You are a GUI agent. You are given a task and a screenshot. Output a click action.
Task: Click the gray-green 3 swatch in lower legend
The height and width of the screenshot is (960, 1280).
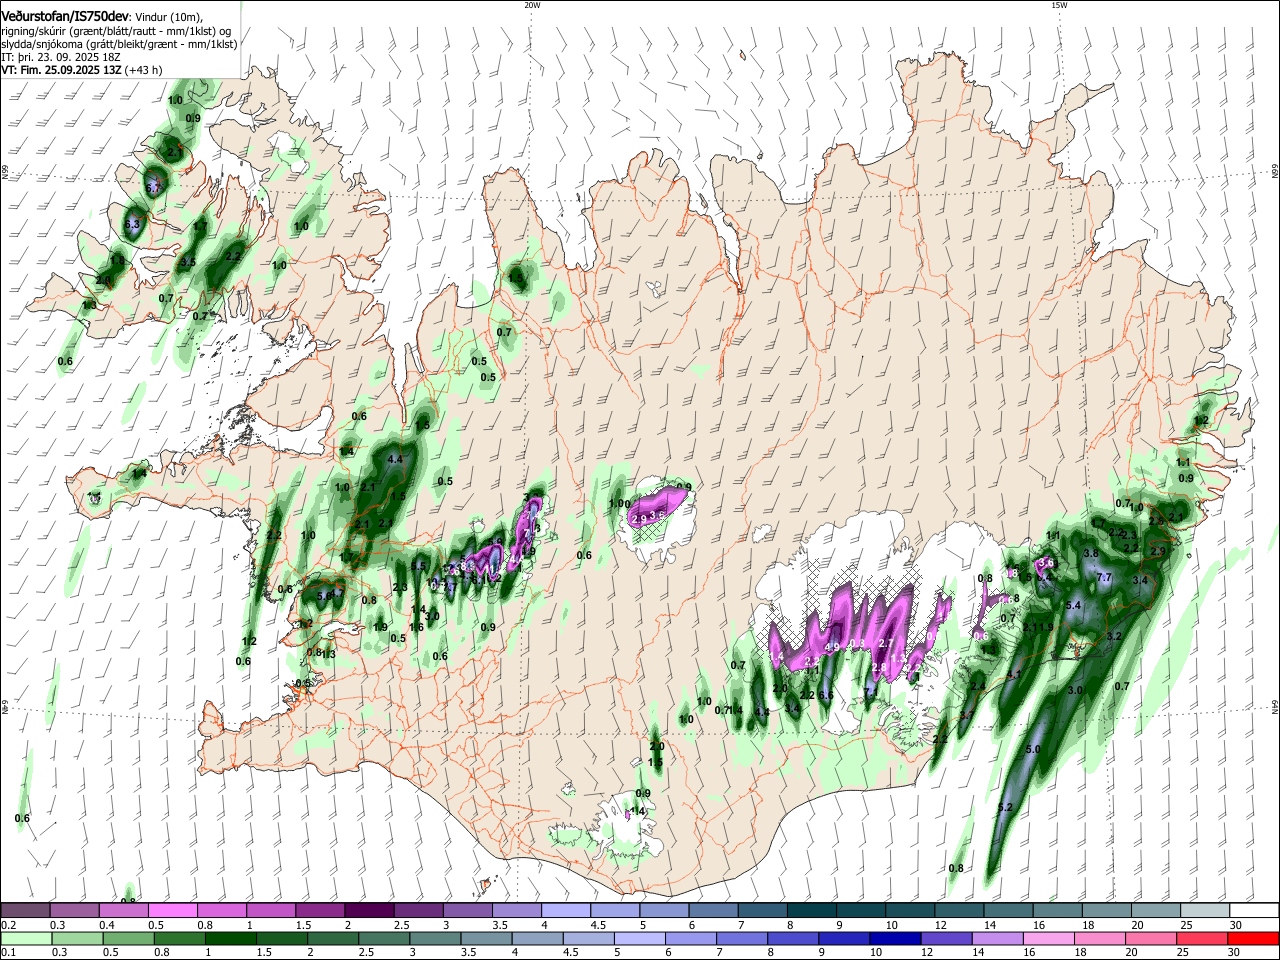(436, 938)
